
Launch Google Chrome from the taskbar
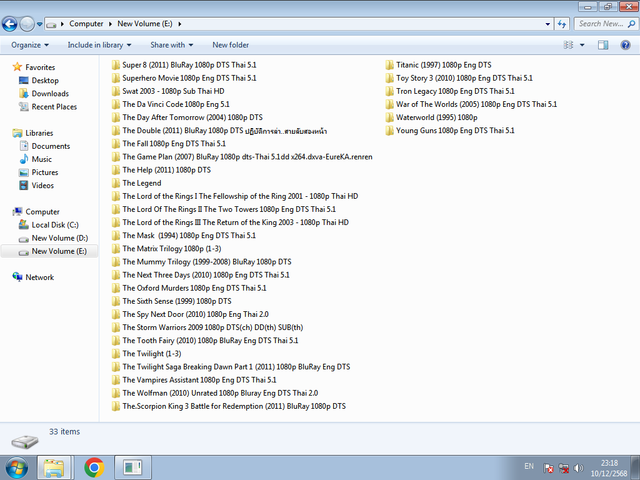coord(94,467)
